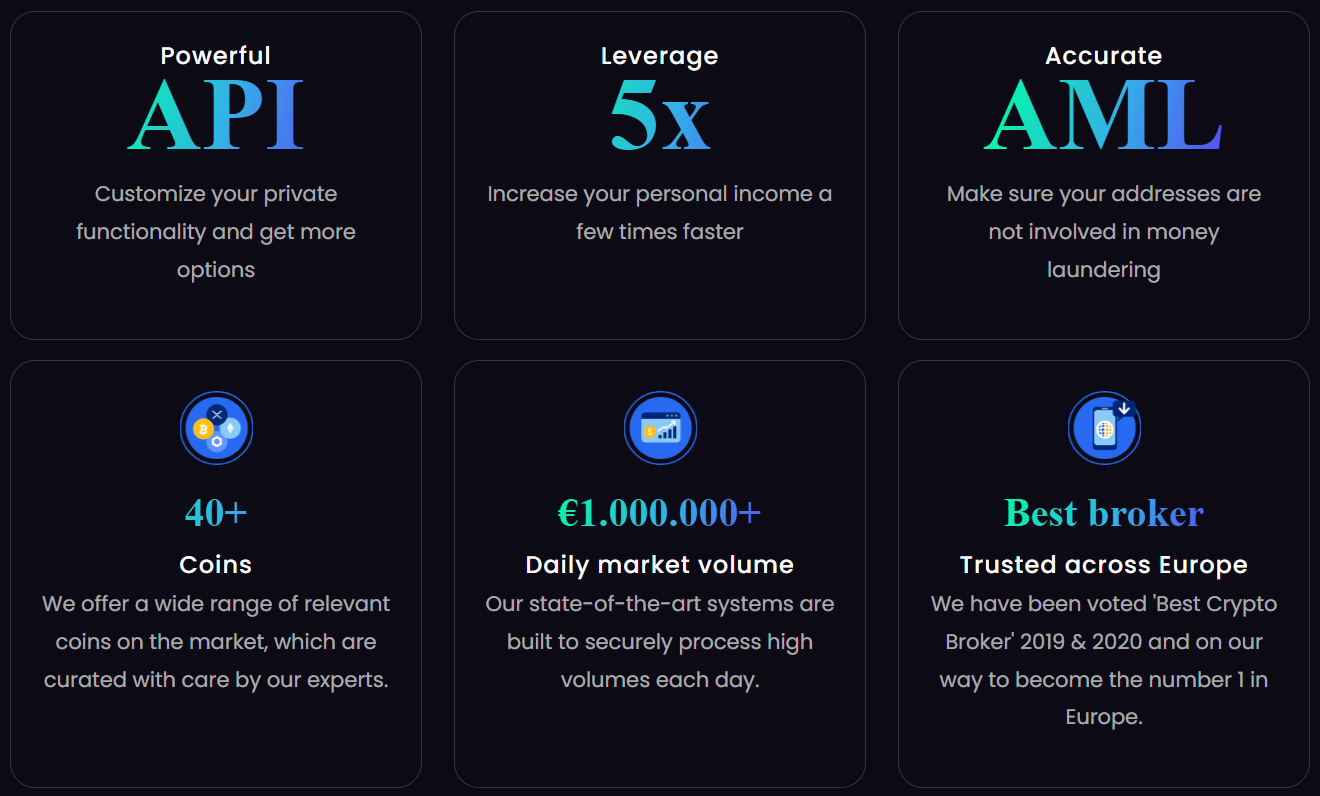Viewport: 1320px width, 796px height.
Task: Select the 'Coins' subheading
Action: pos(216,565)
